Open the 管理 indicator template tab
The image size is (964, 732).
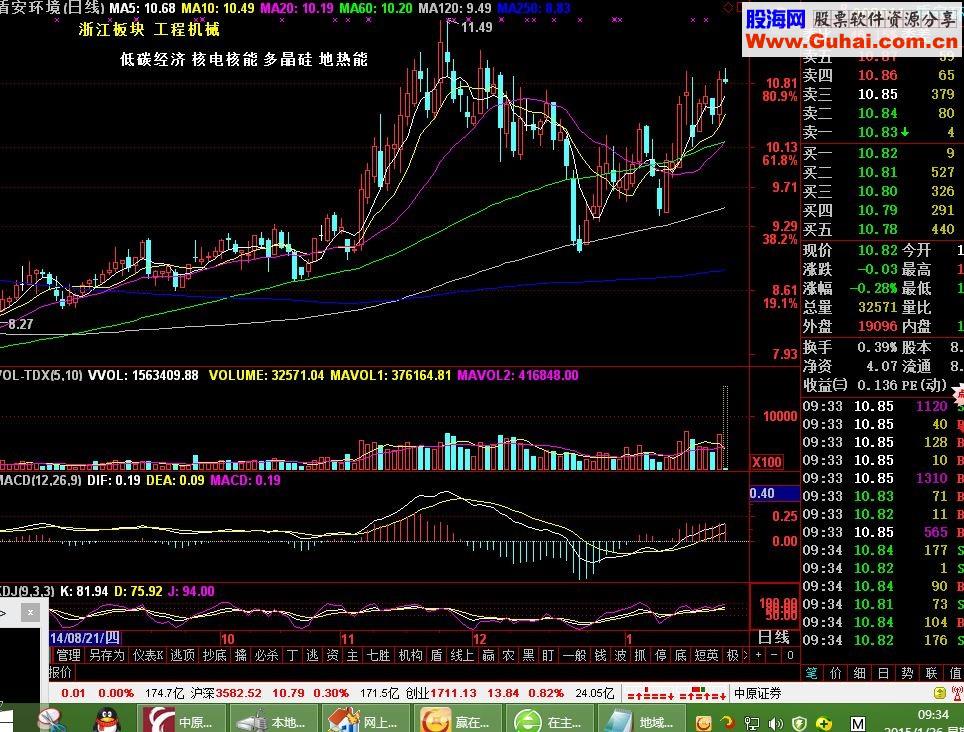coord(68,655)
